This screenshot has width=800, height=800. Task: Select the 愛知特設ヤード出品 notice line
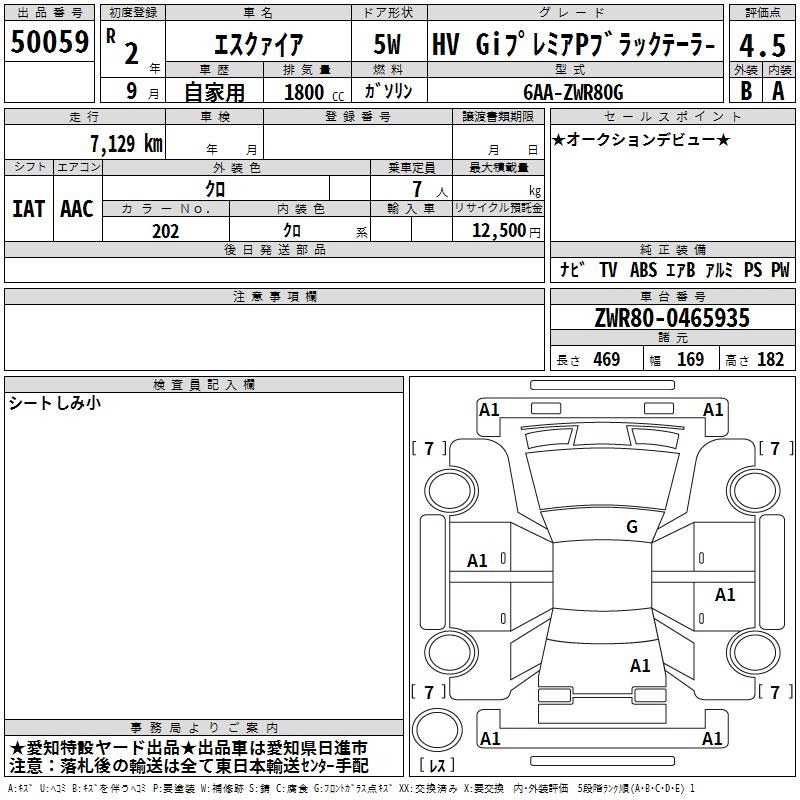pyautogui.click(x=188, y=748)
